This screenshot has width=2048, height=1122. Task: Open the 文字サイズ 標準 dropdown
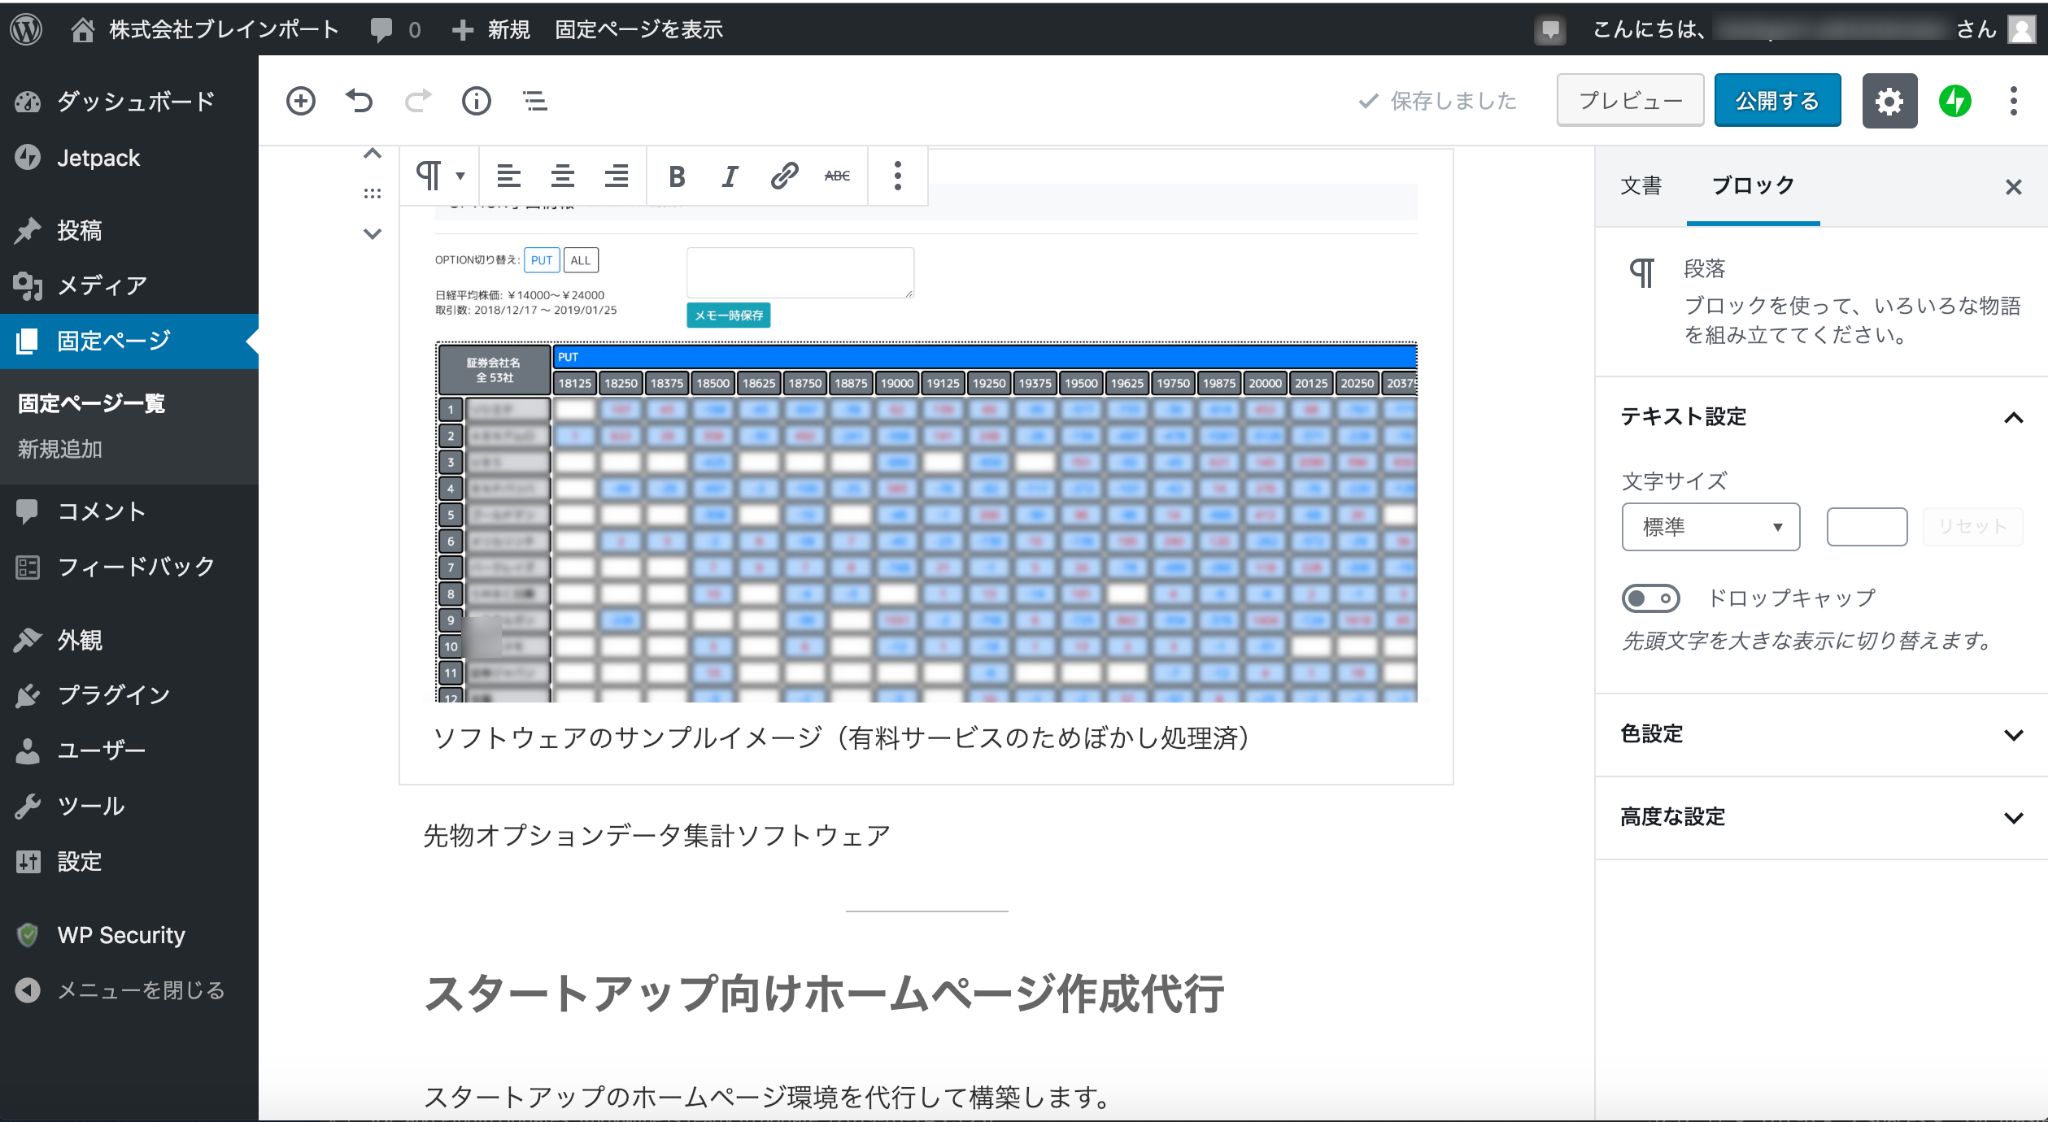coord(1710,527)
